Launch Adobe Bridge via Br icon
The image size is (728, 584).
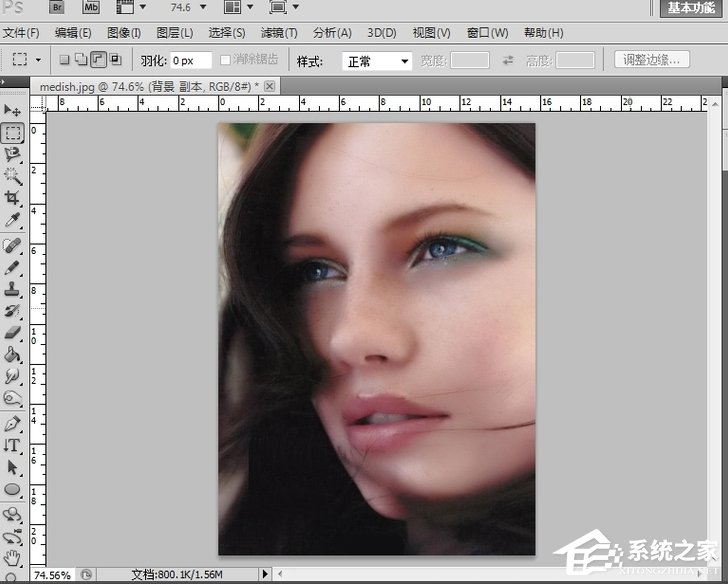pyautogui.click(x=57, y=7)
